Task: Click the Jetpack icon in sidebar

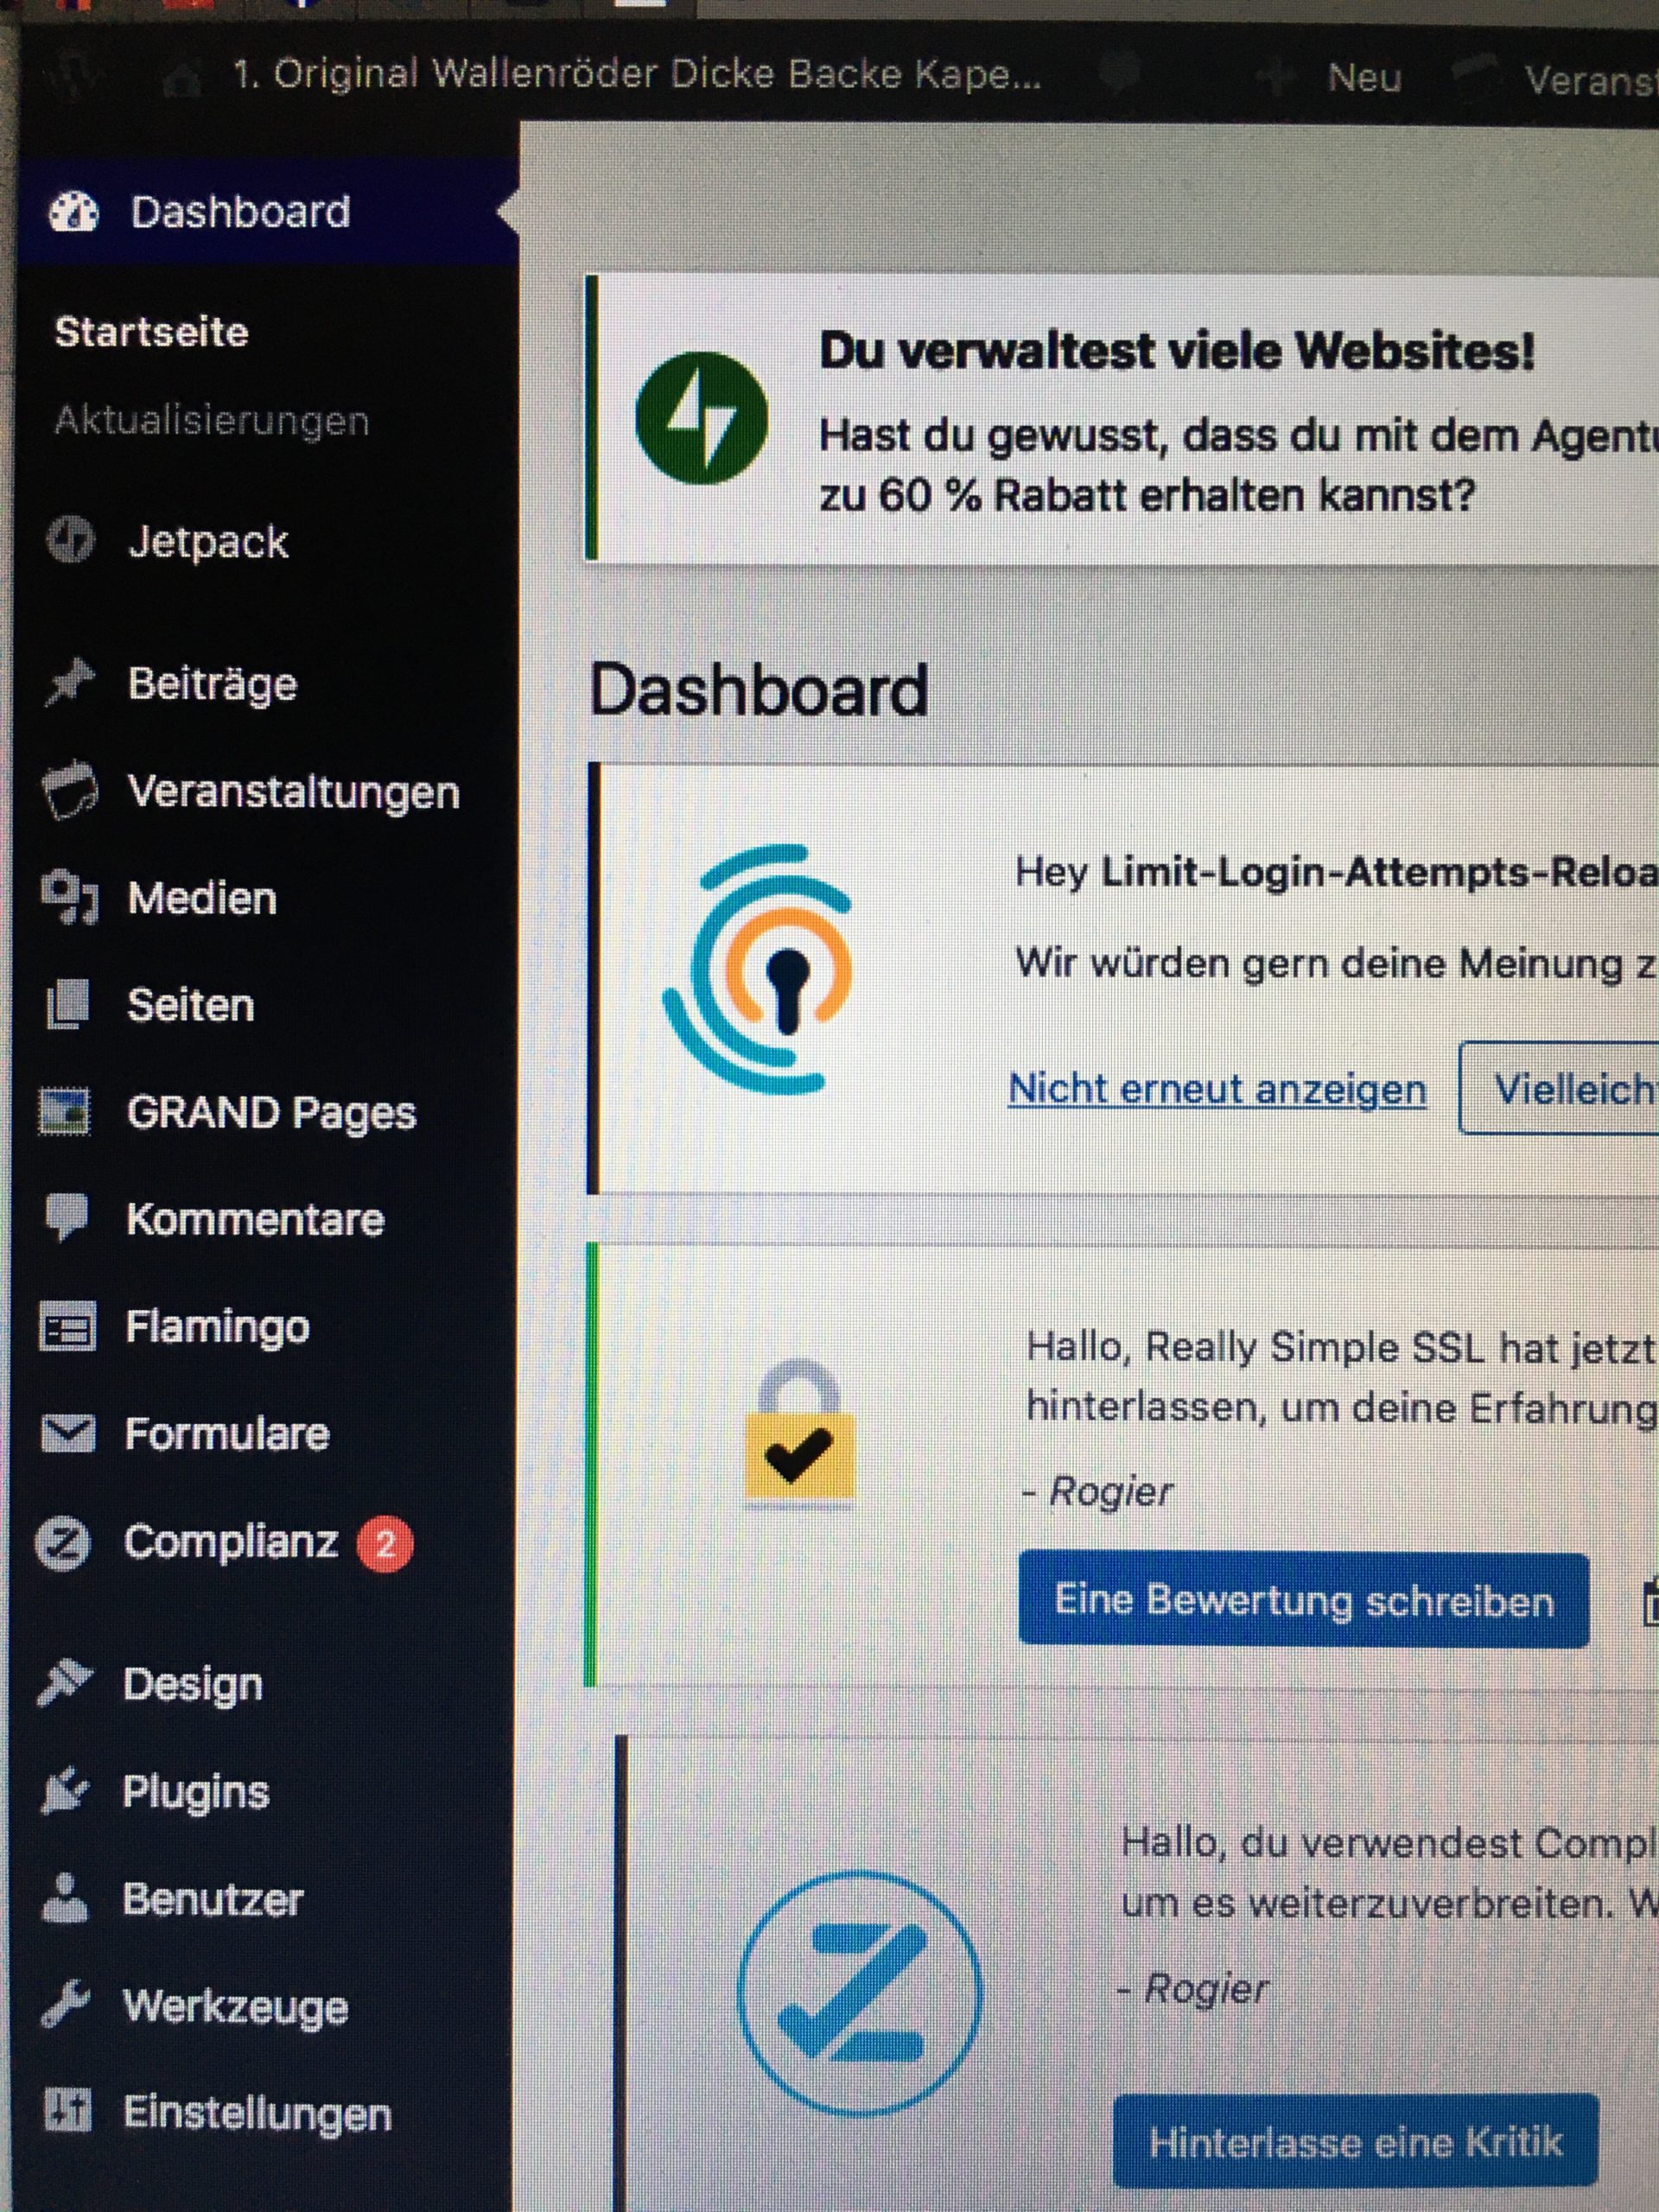Action: pos(70,540)
